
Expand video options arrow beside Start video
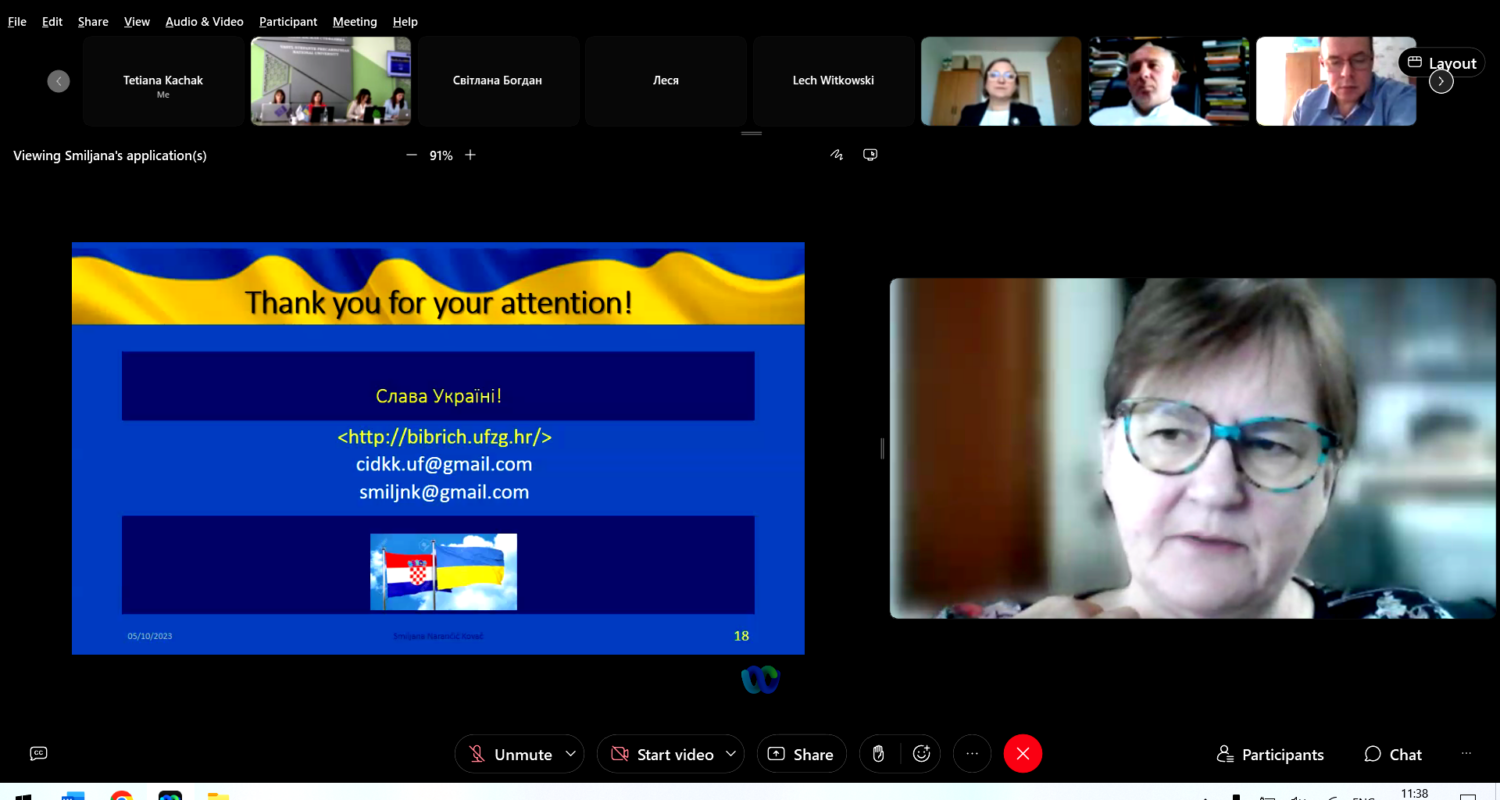731,754
